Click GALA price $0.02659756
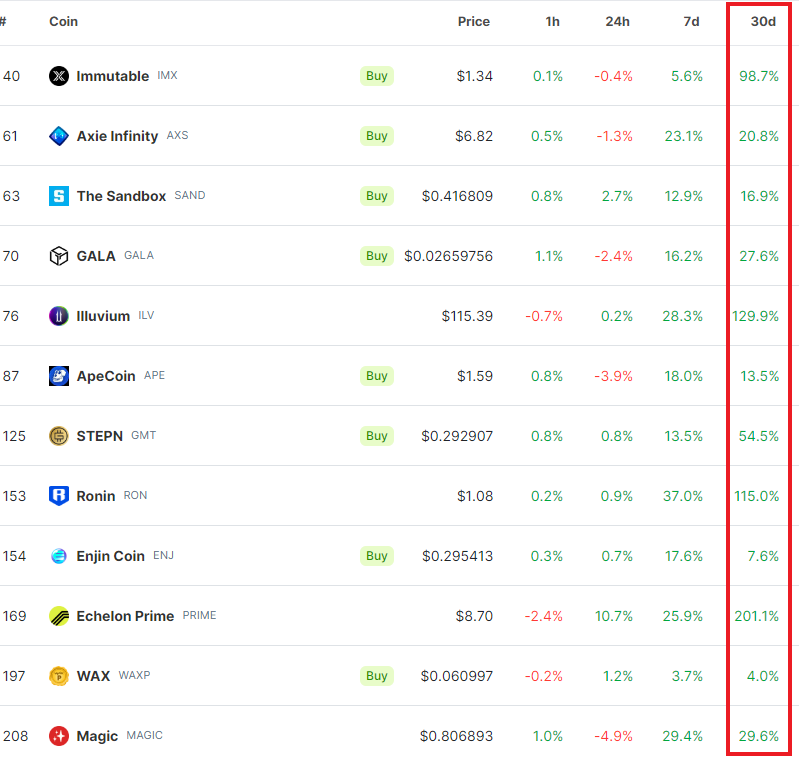 [x=448, y=256]
